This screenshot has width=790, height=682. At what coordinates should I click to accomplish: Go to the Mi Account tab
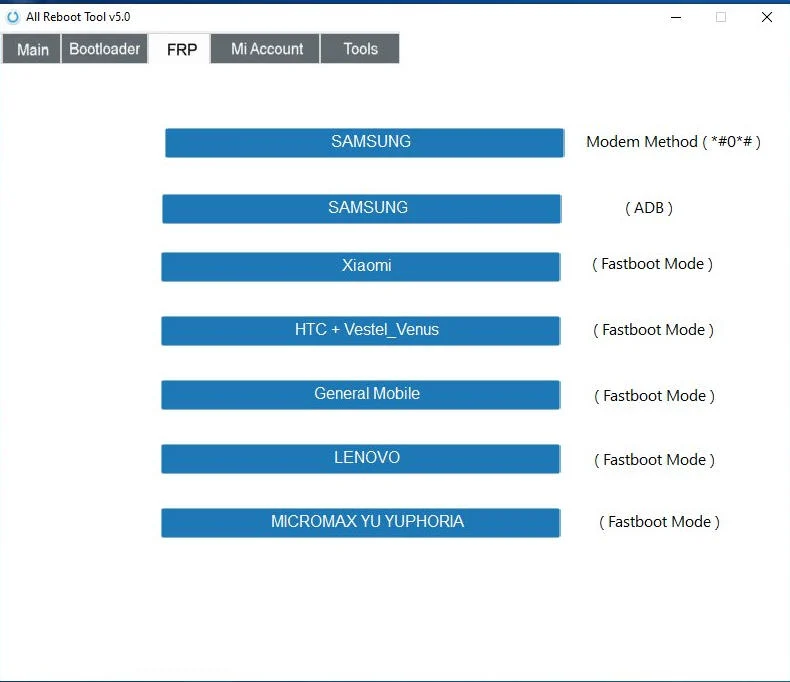coord(266,49)
